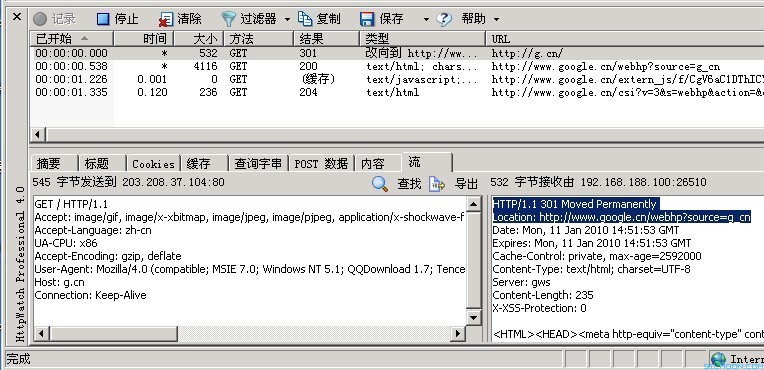Sort by the 时间 column header

(x=144, y=39)
